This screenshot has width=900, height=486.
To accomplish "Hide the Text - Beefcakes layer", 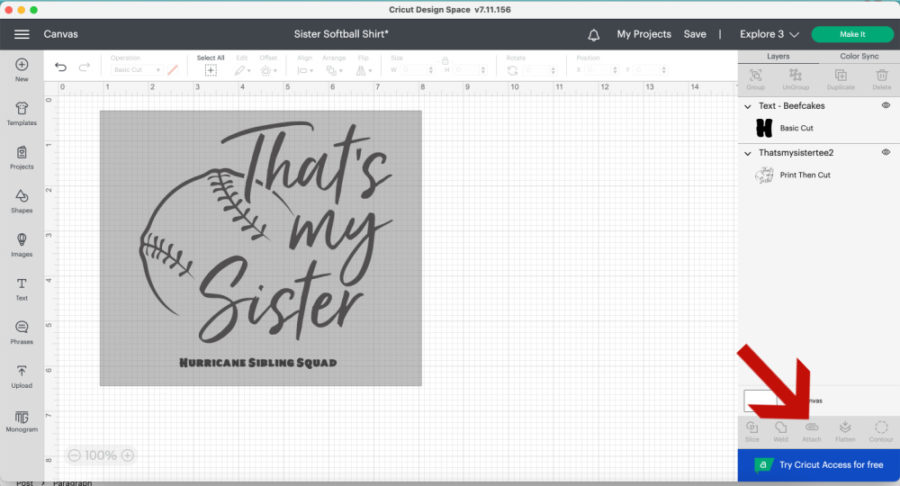I will (885, 105).
